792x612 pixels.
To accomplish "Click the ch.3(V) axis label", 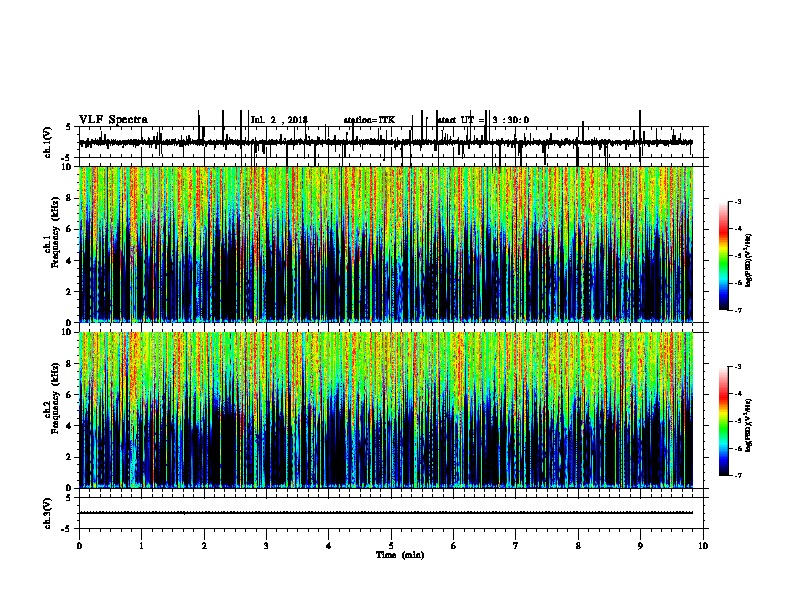I will tap(48, 513).
